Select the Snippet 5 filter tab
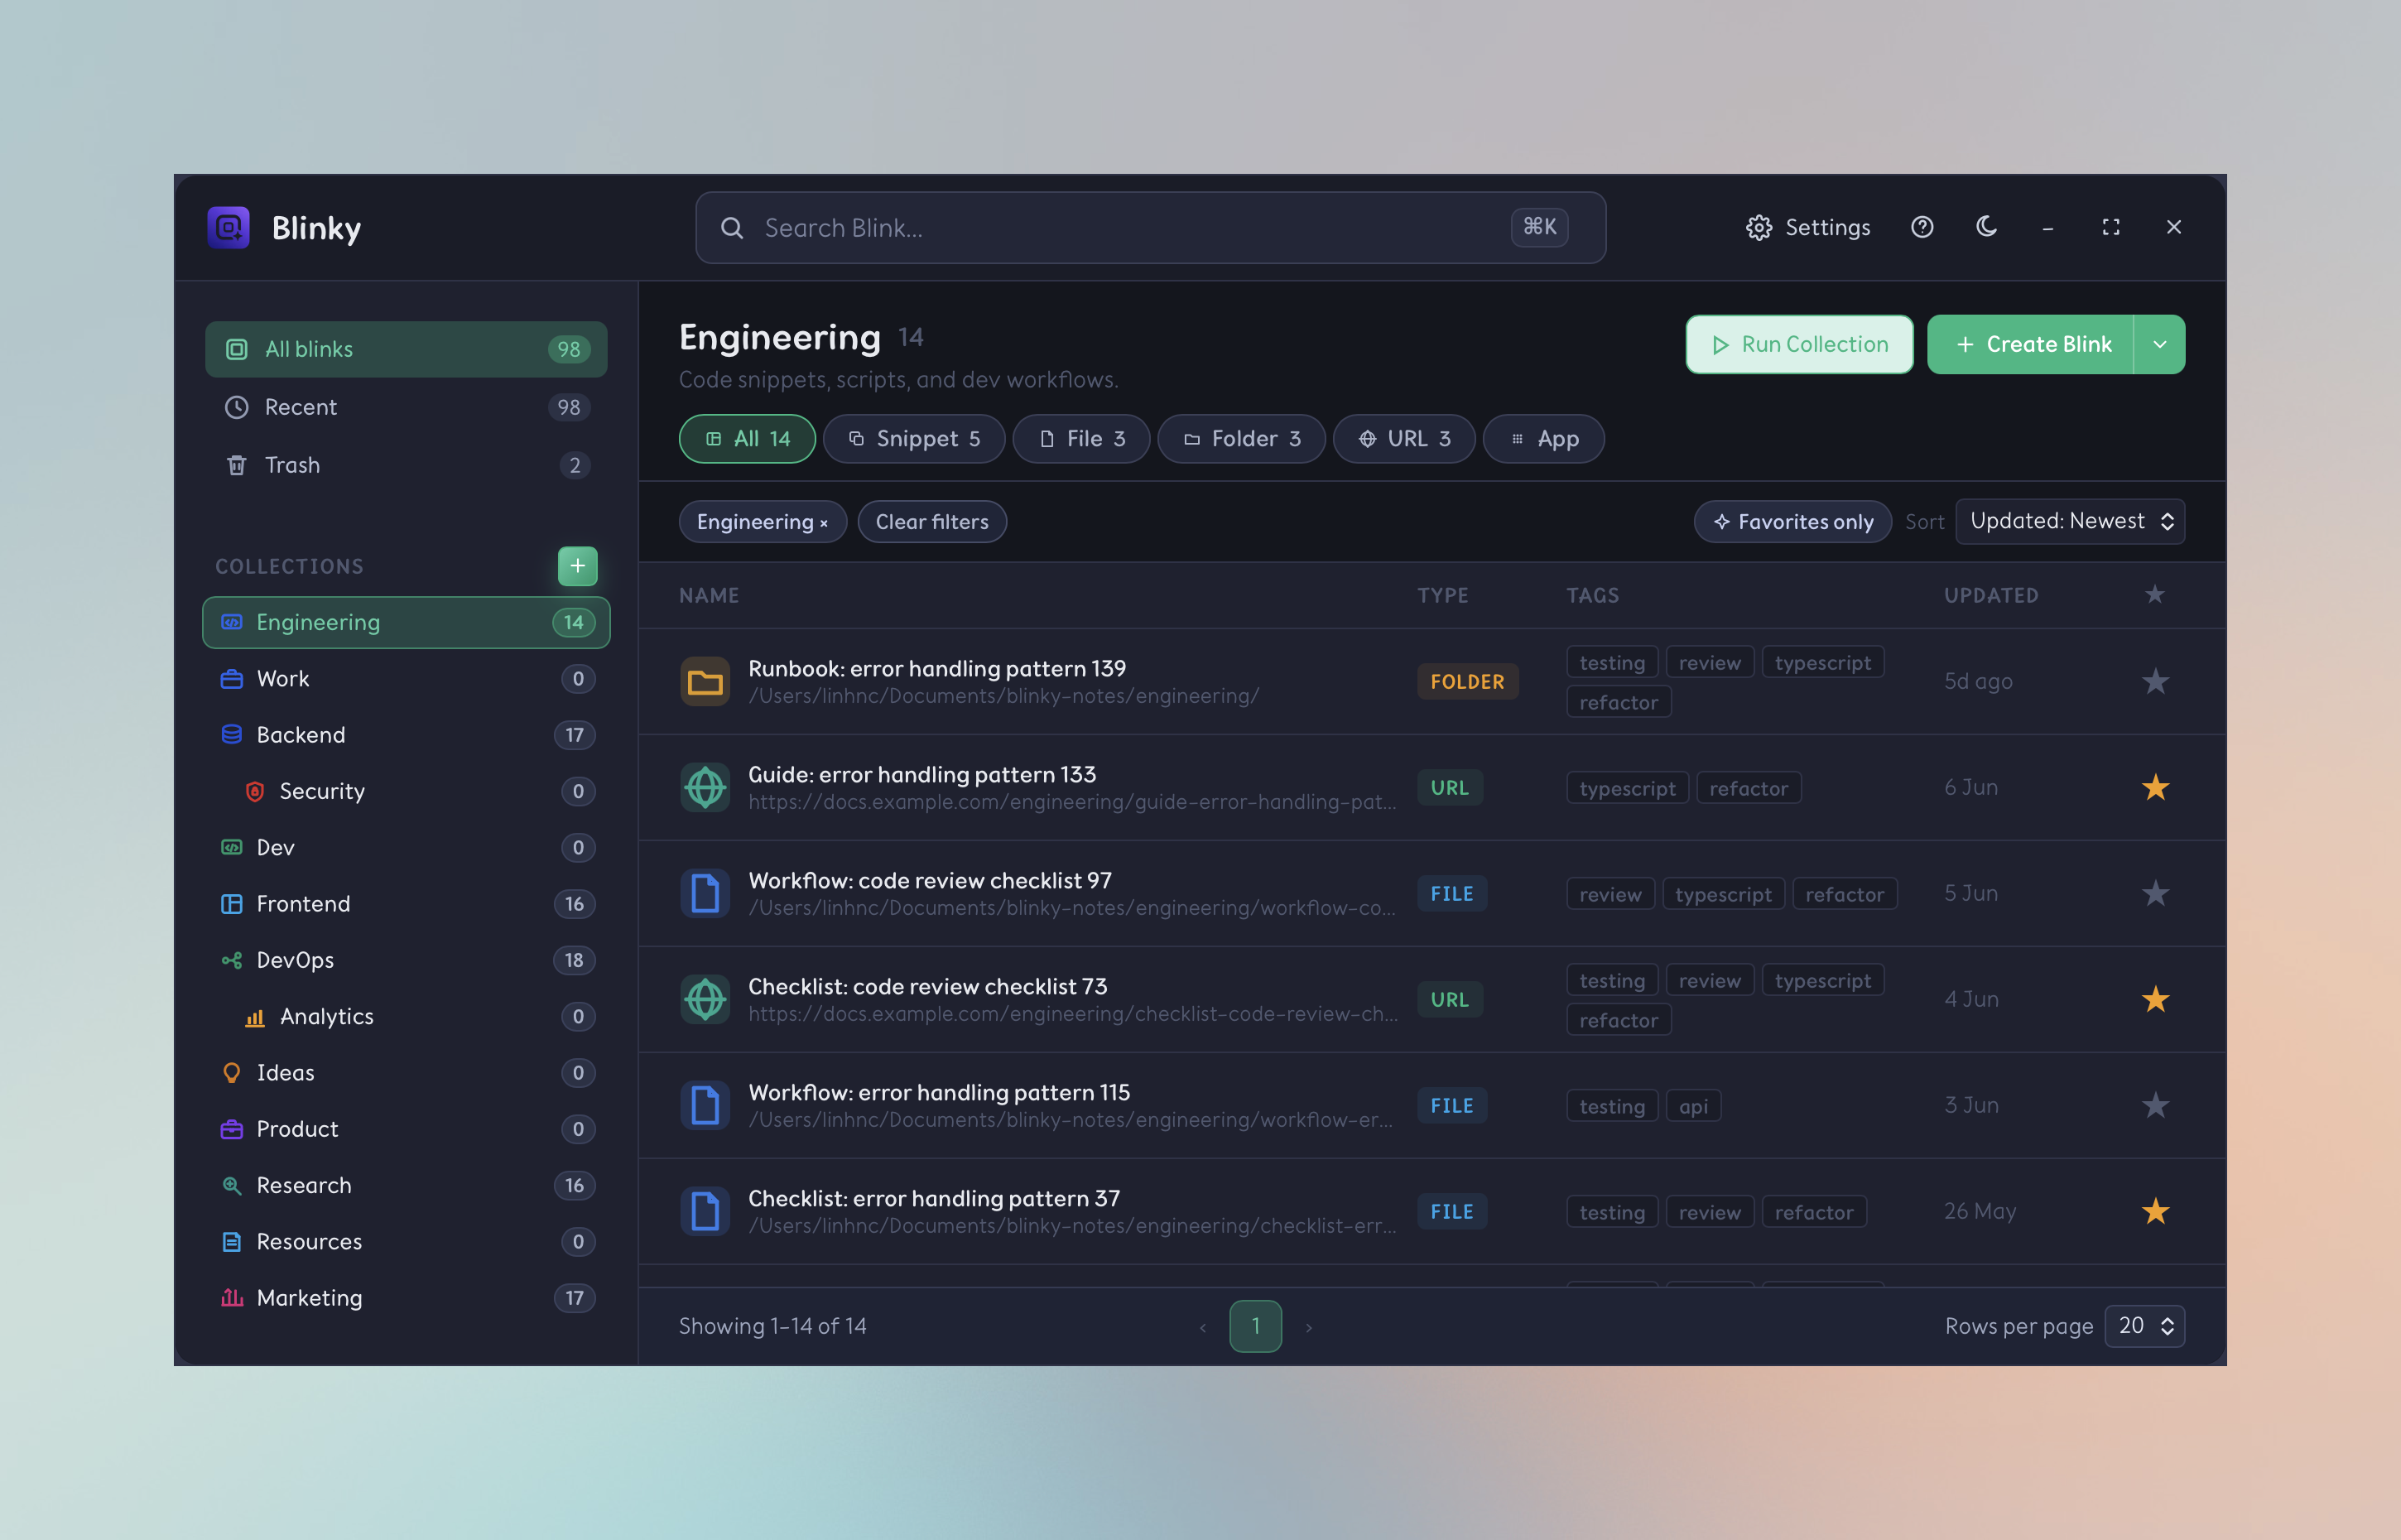 [x=913, y=439]
